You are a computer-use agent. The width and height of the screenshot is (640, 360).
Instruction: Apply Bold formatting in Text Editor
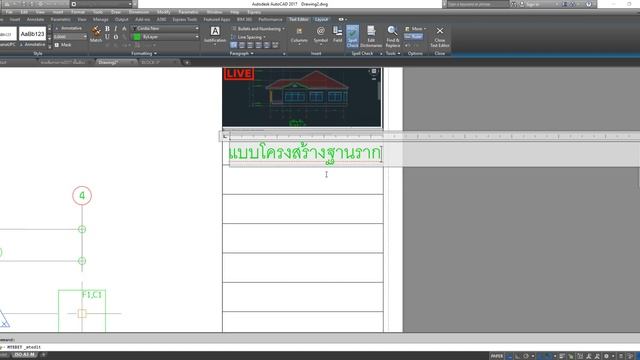[x=107, y=29]
